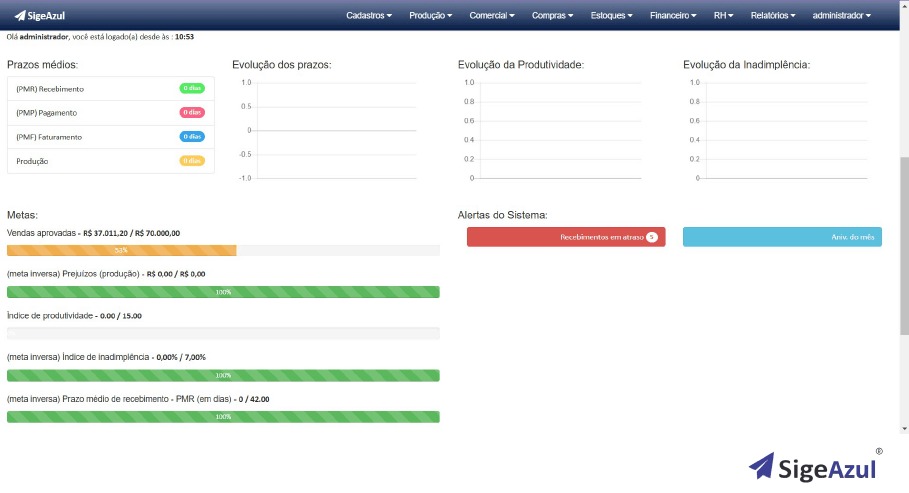
Task: Click the blue Aniv. do mês alert button
Action: coord(782,237)
